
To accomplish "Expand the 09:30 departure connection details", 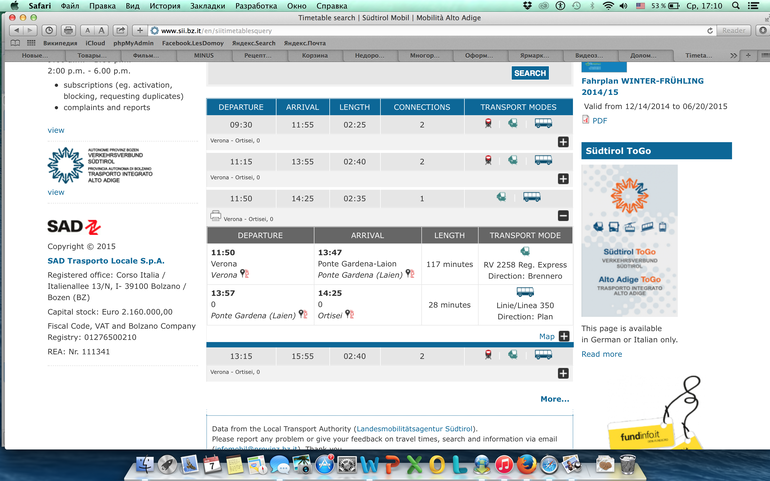I will tap(563, 142).
